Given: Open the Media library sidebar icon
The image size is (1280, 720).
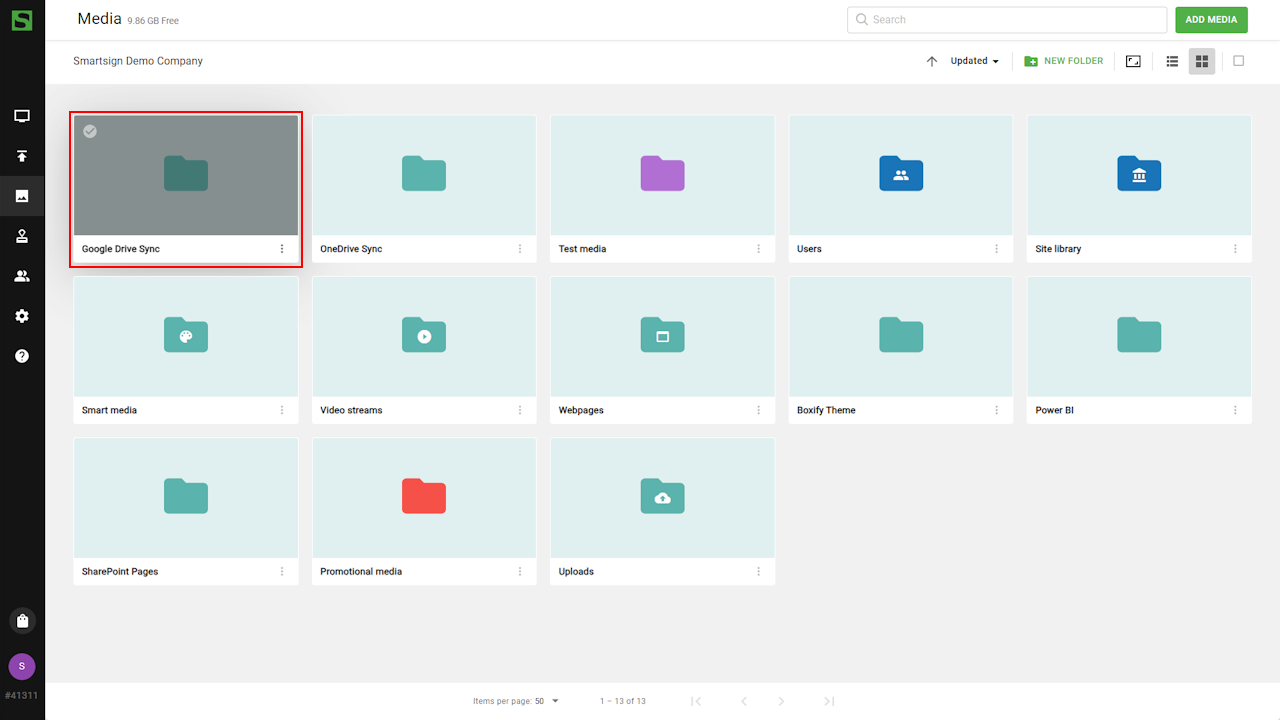Looking at the screenshot, I should coord(22,196).
